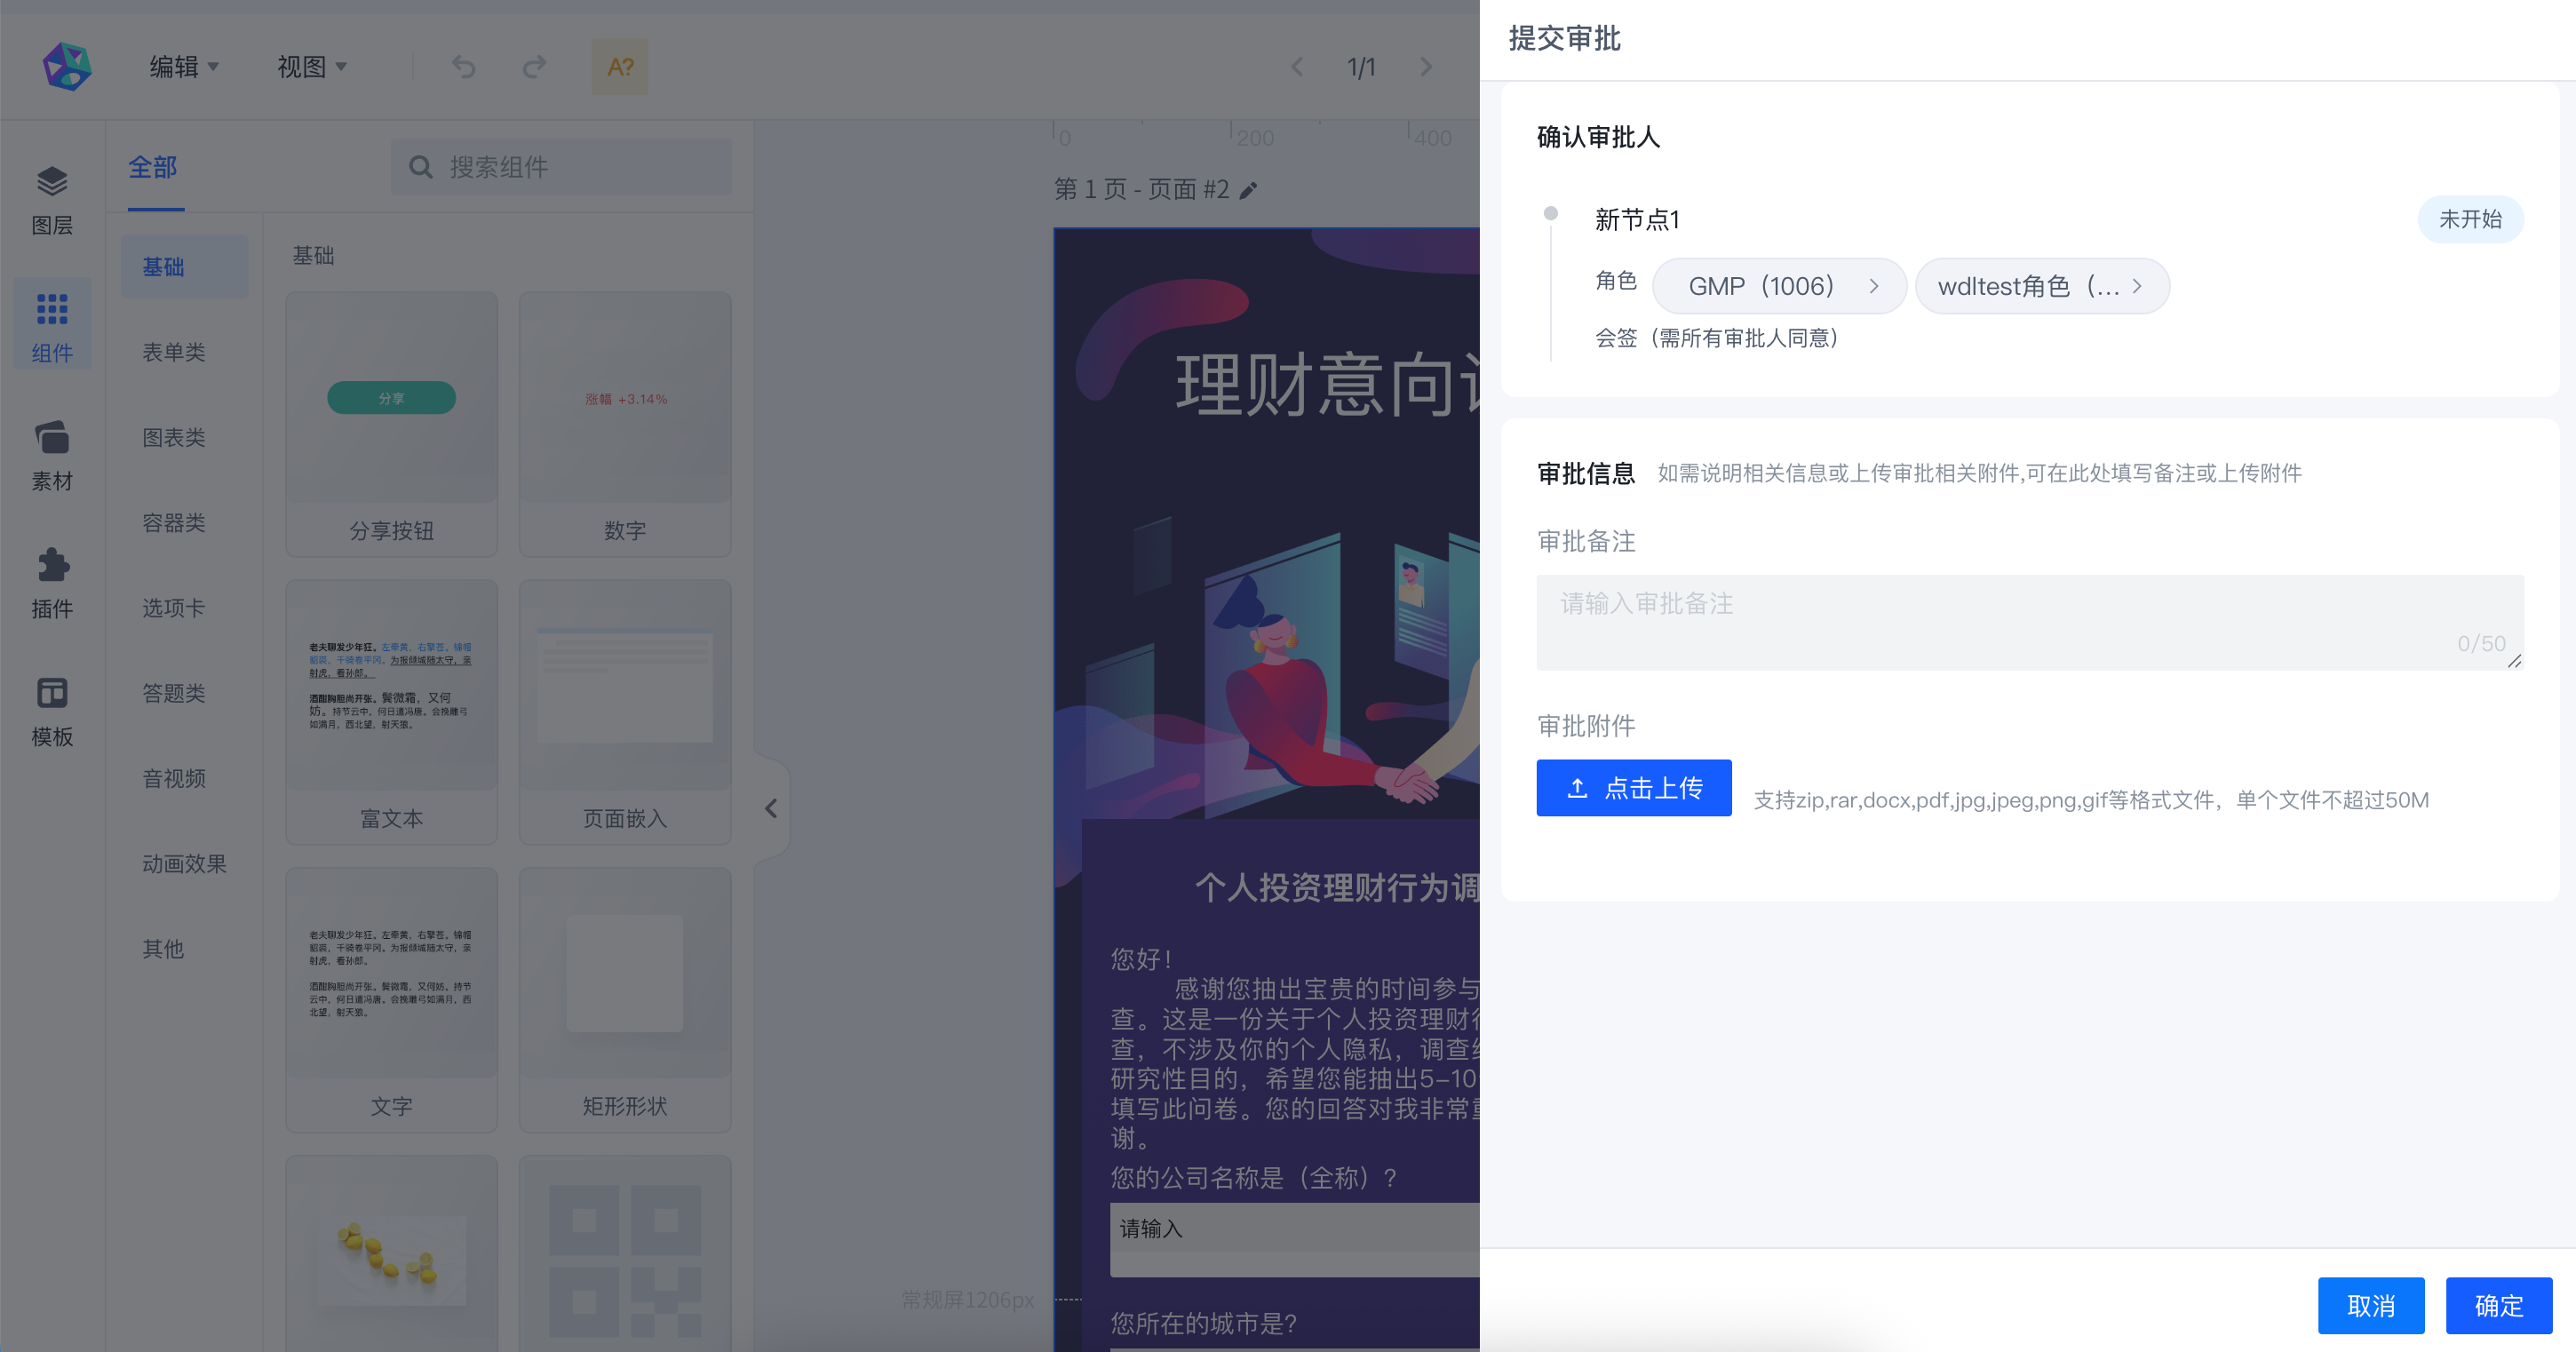2576x1352 pixels.
Task: Click the A? font check icon
Action: pos(620,67)
